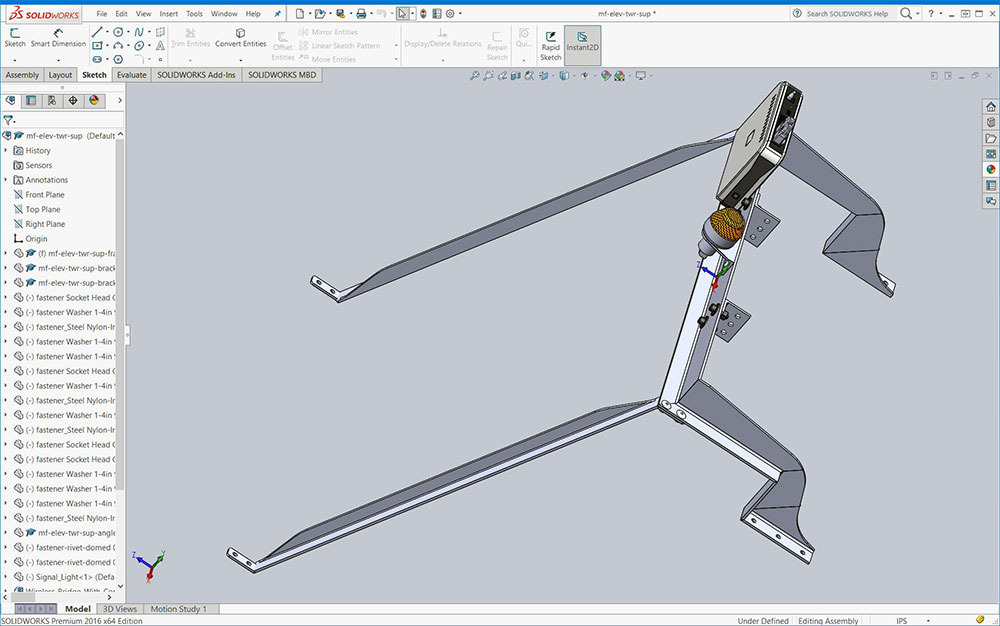This screenshot has height=626, width=1000.
Task: Switch to the Motion Study 1 tab
Action: tap(178, 609)
